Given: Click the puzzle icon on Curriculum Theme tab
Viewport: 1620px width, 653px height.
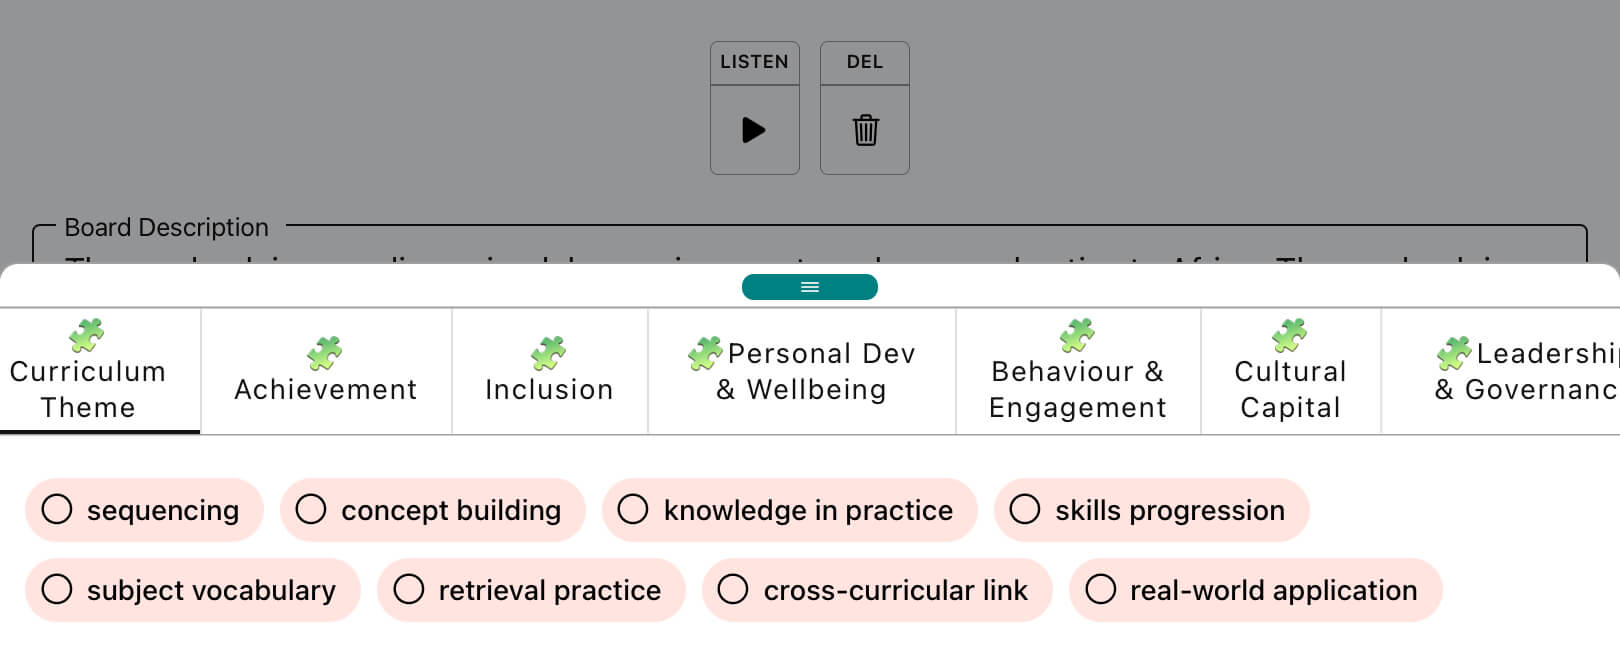Looking at the screenshot, I should [86, 334].
